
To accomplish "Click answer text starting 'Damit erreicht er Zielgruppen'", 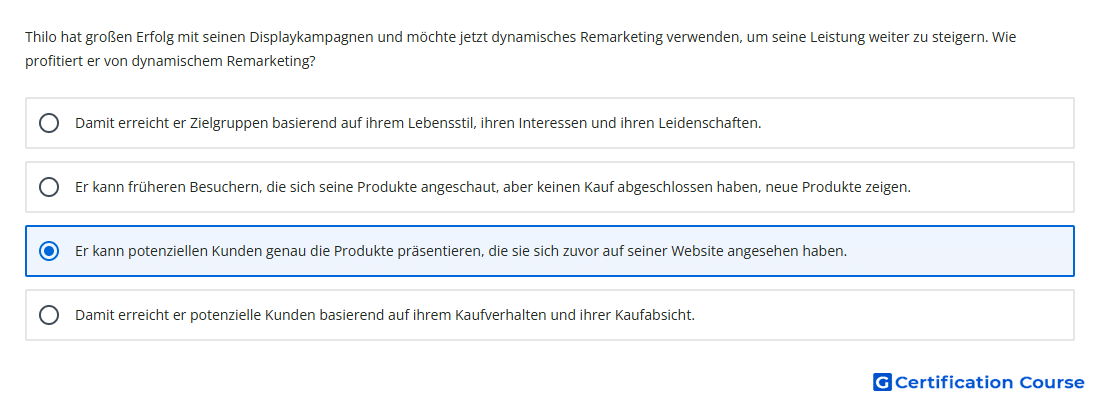I will pos(418,123).
